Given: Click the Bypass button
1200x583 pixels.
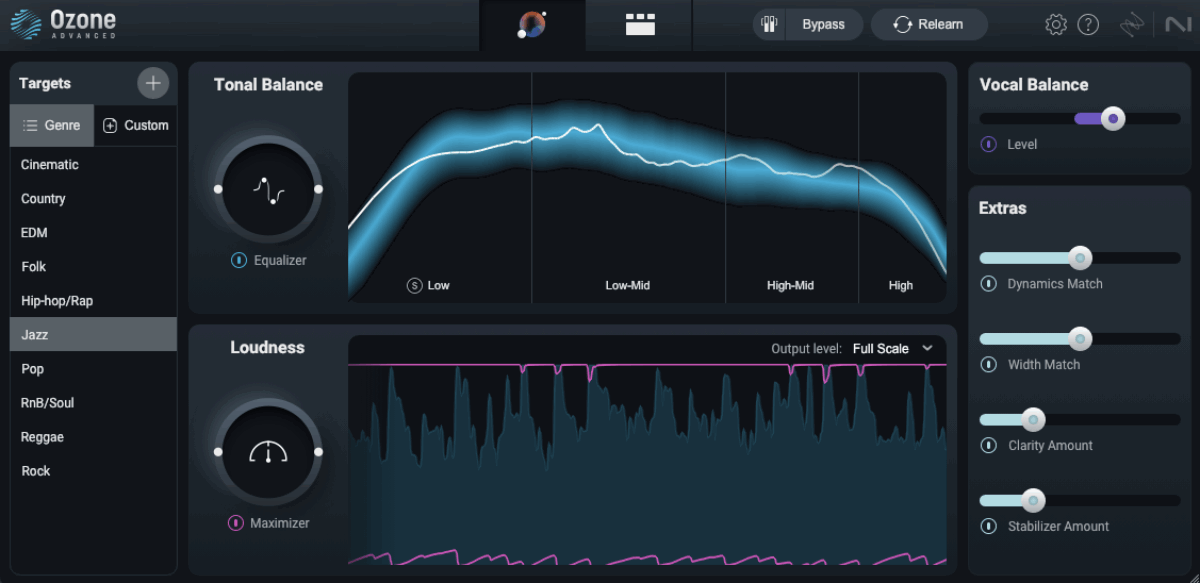Looking at the screenshot, I should point(823,24).
